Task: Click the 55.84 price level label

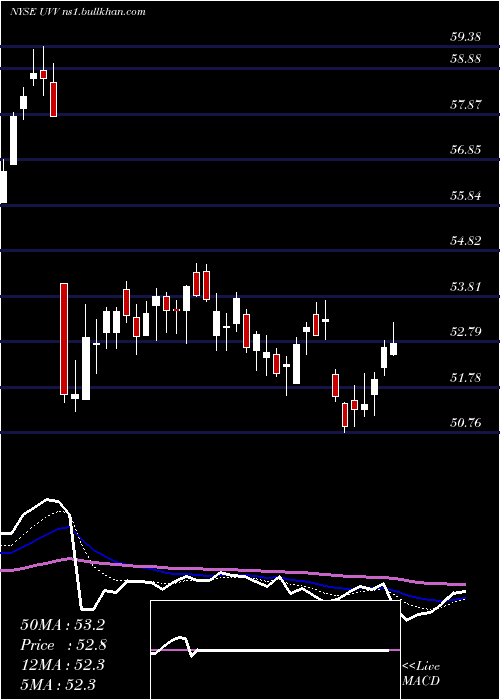Action: (465, 196)
